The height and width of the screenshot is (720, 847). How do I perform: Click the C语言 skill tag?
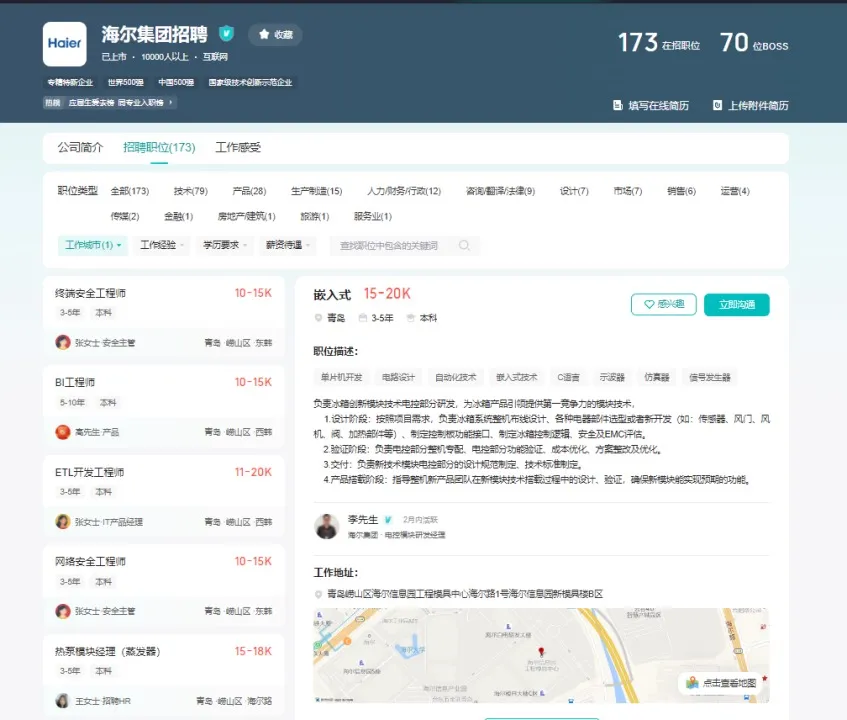(568, 377)
